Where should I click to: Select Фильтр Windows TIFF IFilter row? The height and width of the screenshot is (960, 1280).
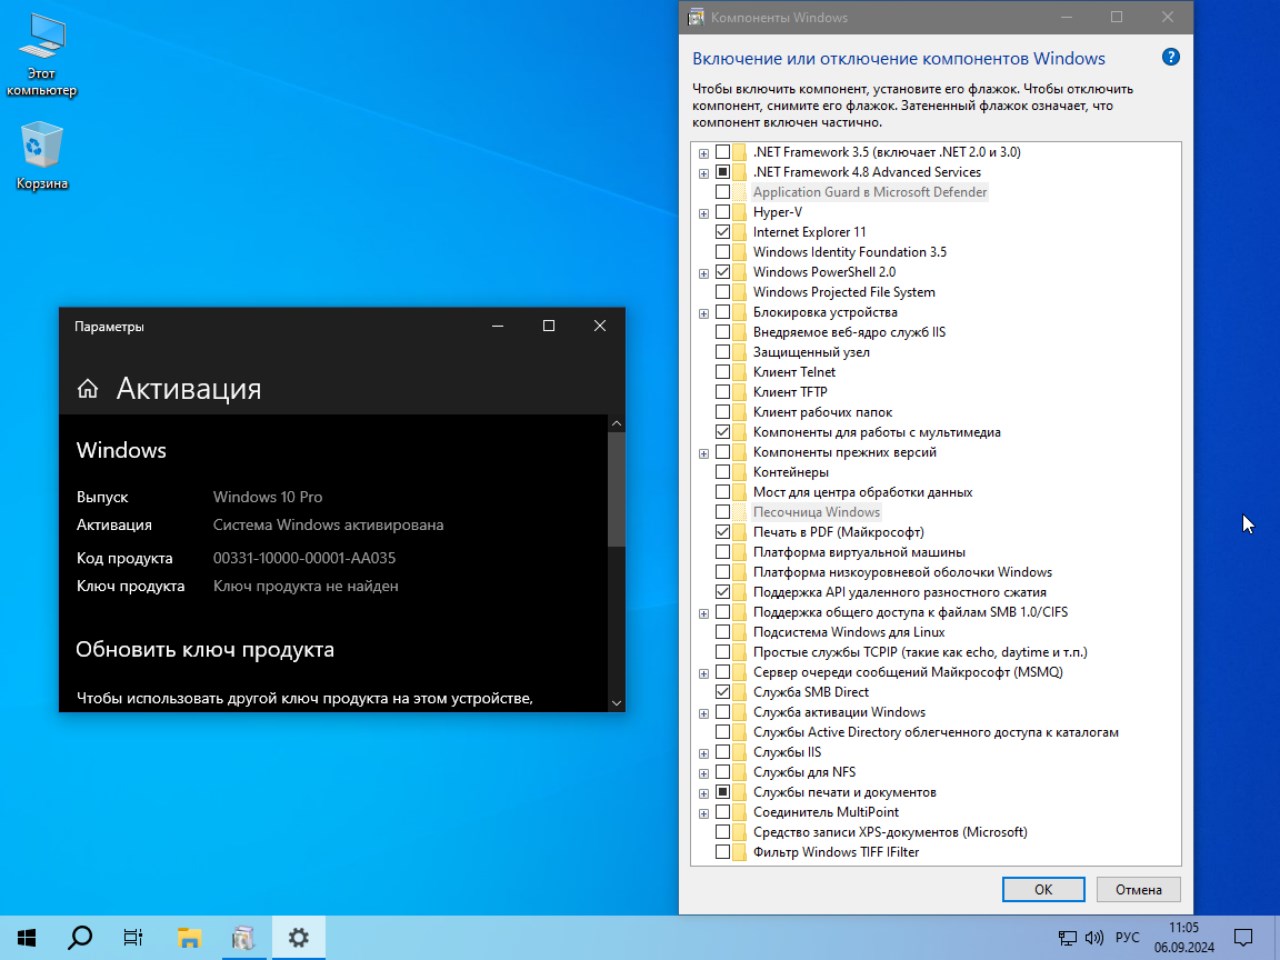836,852
